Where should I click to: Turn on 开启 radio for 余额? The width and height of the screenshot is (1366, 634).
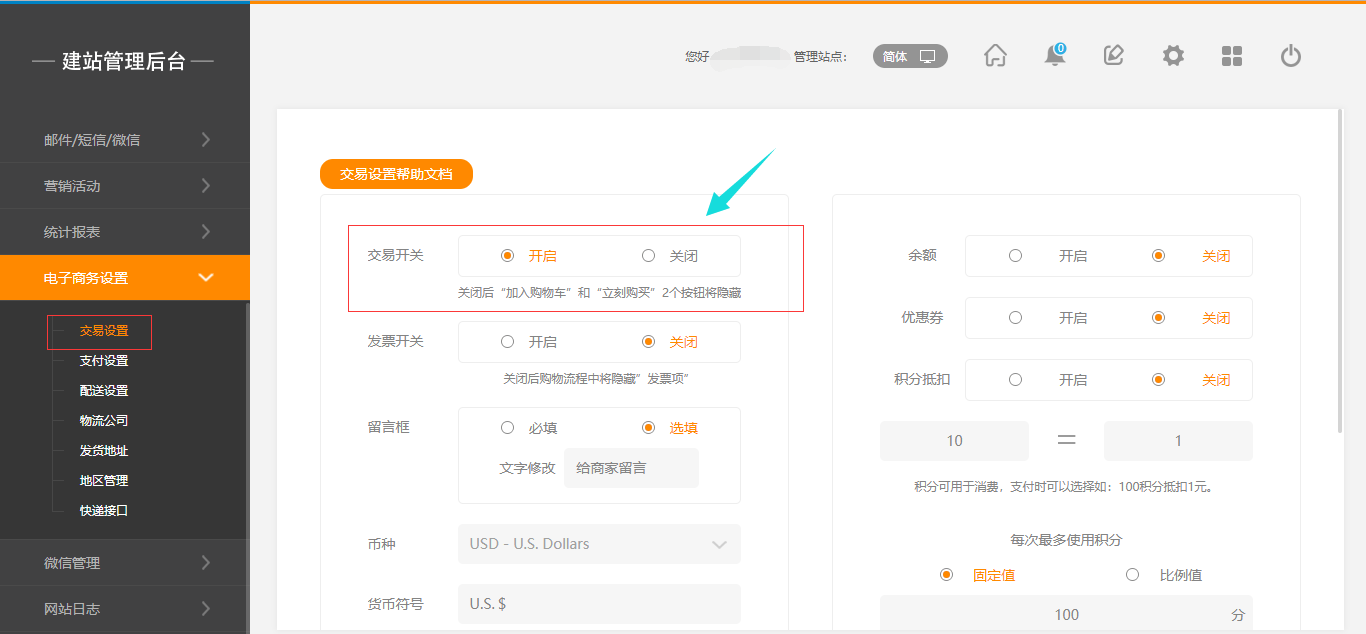[x=1016, y=256]
